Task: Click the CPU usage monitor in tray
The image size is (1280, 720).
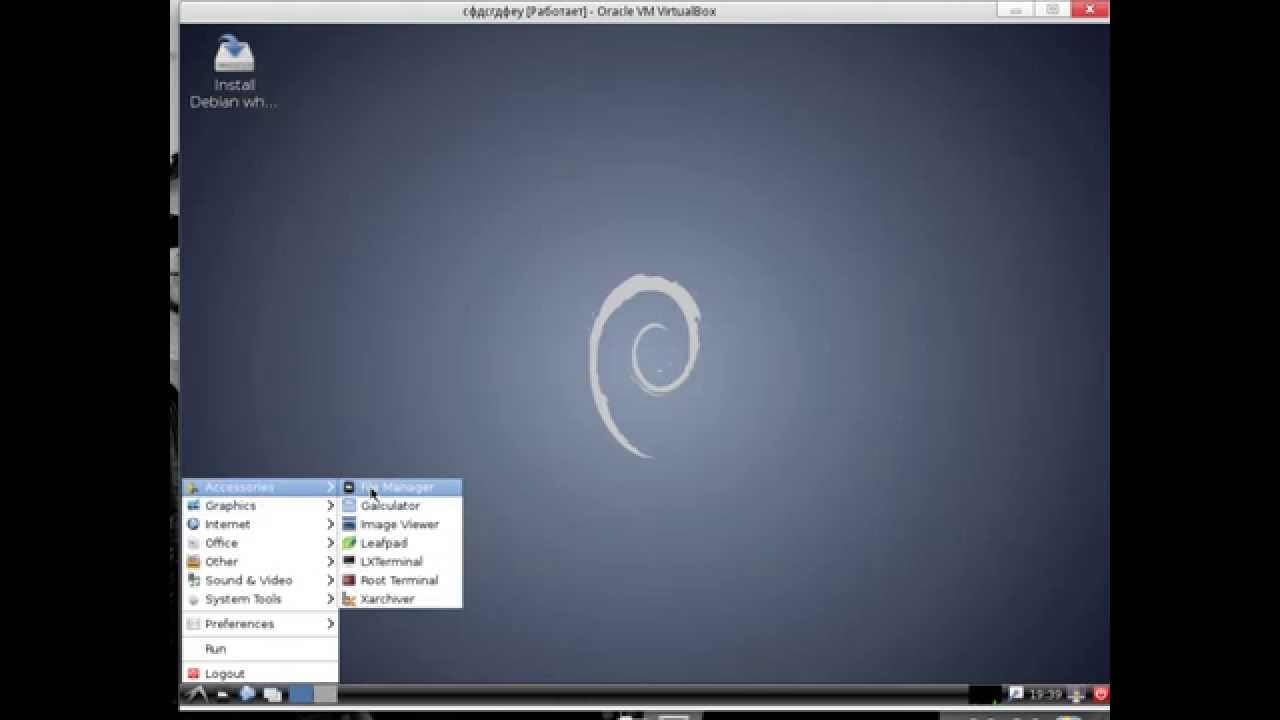Action: 985,694
